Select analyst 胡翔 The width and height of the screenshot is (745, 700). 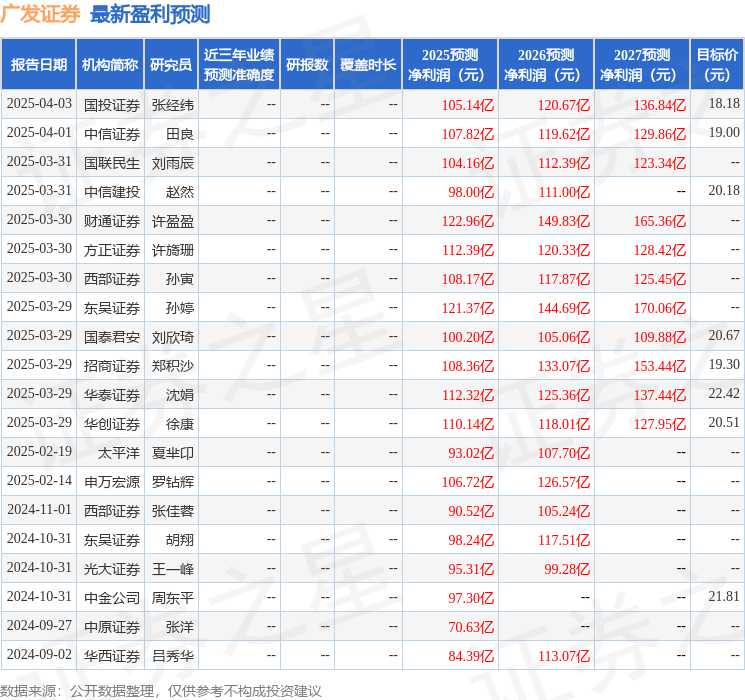pos(180,540)
